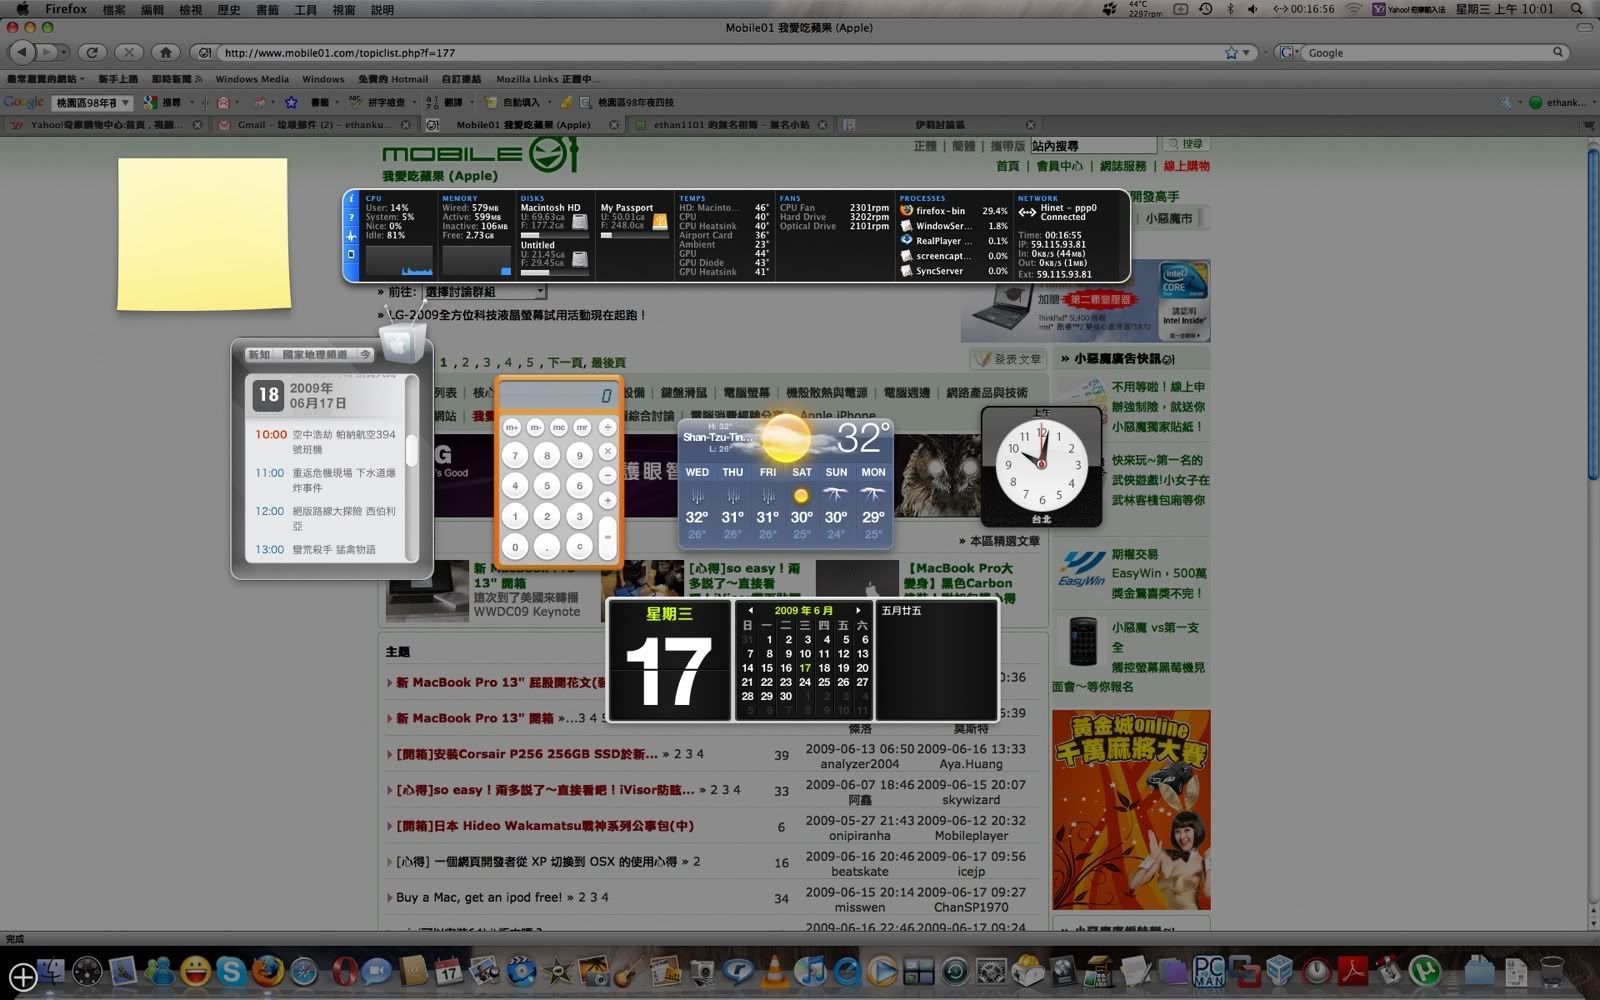Switch to the ethan1101 blog tab
The image size is (1600, 1000).
(731, 125)
